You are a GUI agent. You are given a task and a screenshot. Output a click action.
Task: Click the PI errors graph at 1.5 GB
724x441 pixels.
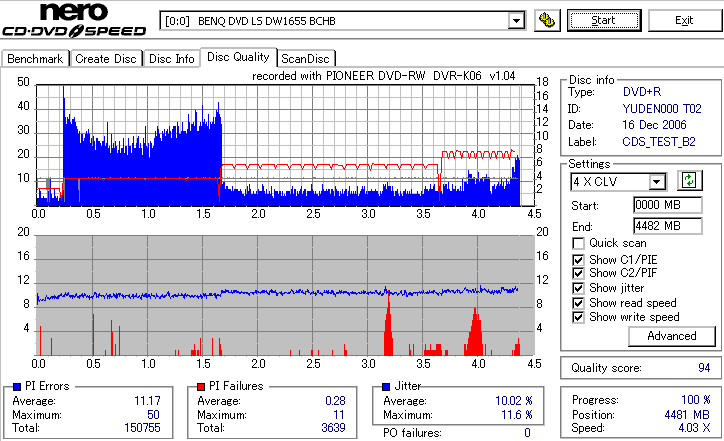click(203, 145)
